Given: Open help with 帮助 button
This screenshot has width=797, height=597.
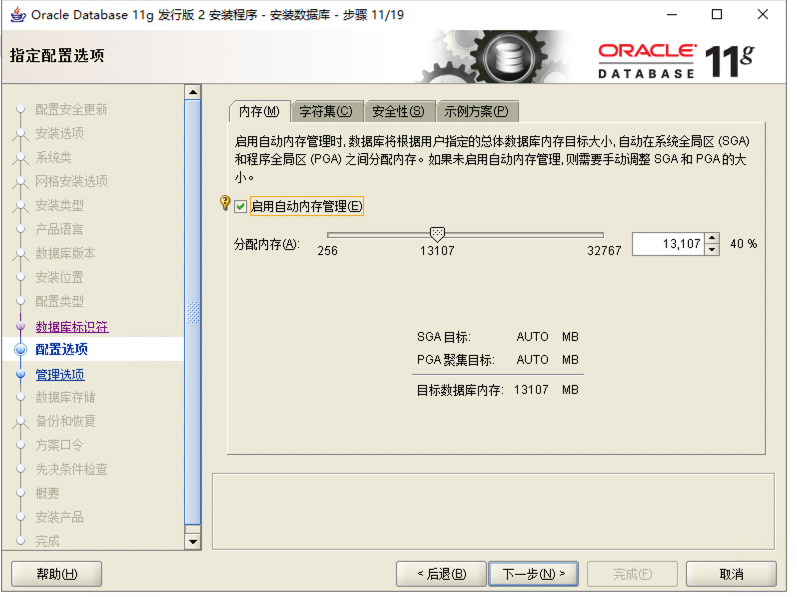Looking at the screenshot, I should (x=56, y=574).
